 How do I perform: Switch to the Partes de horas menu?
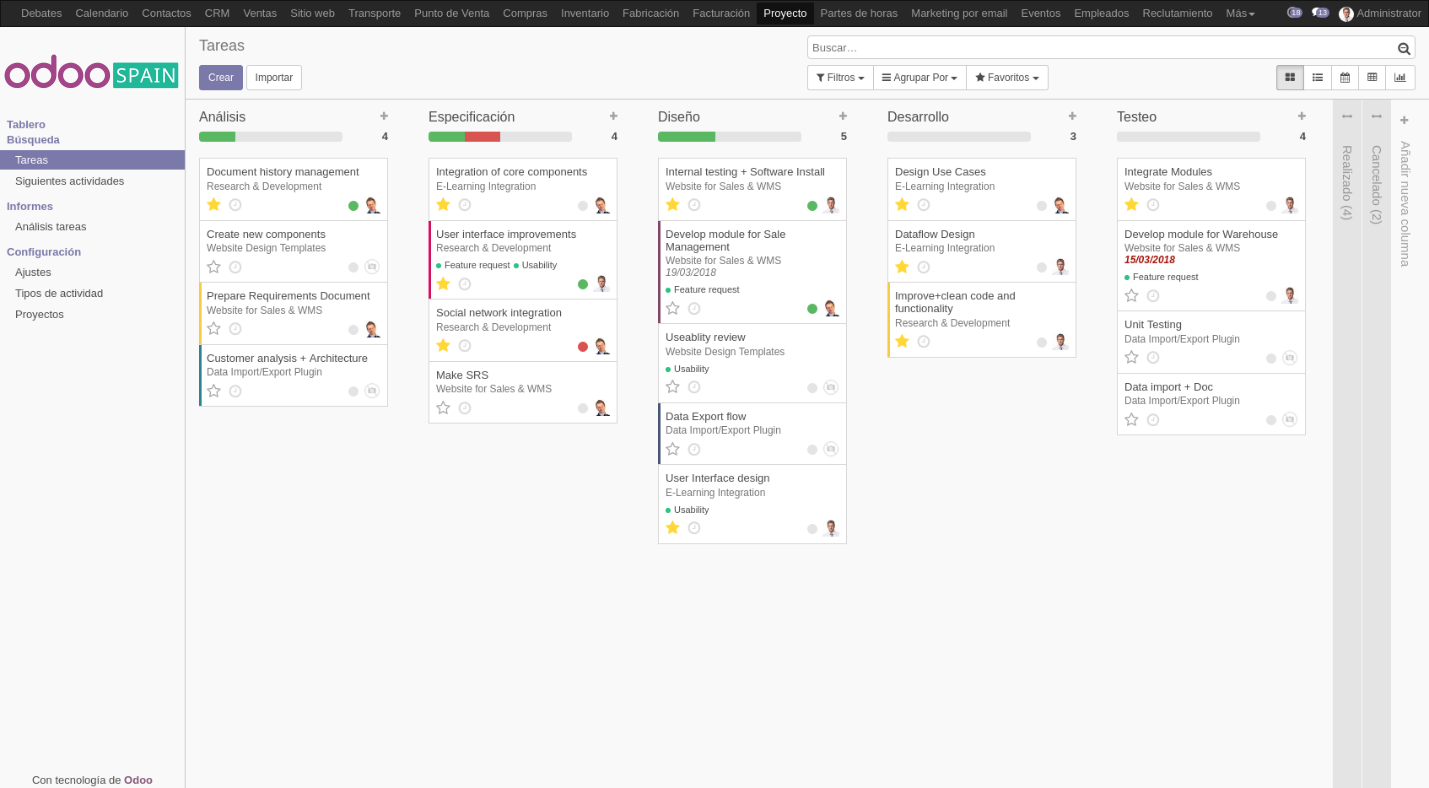pyautogui.click(x=859, y=13)
